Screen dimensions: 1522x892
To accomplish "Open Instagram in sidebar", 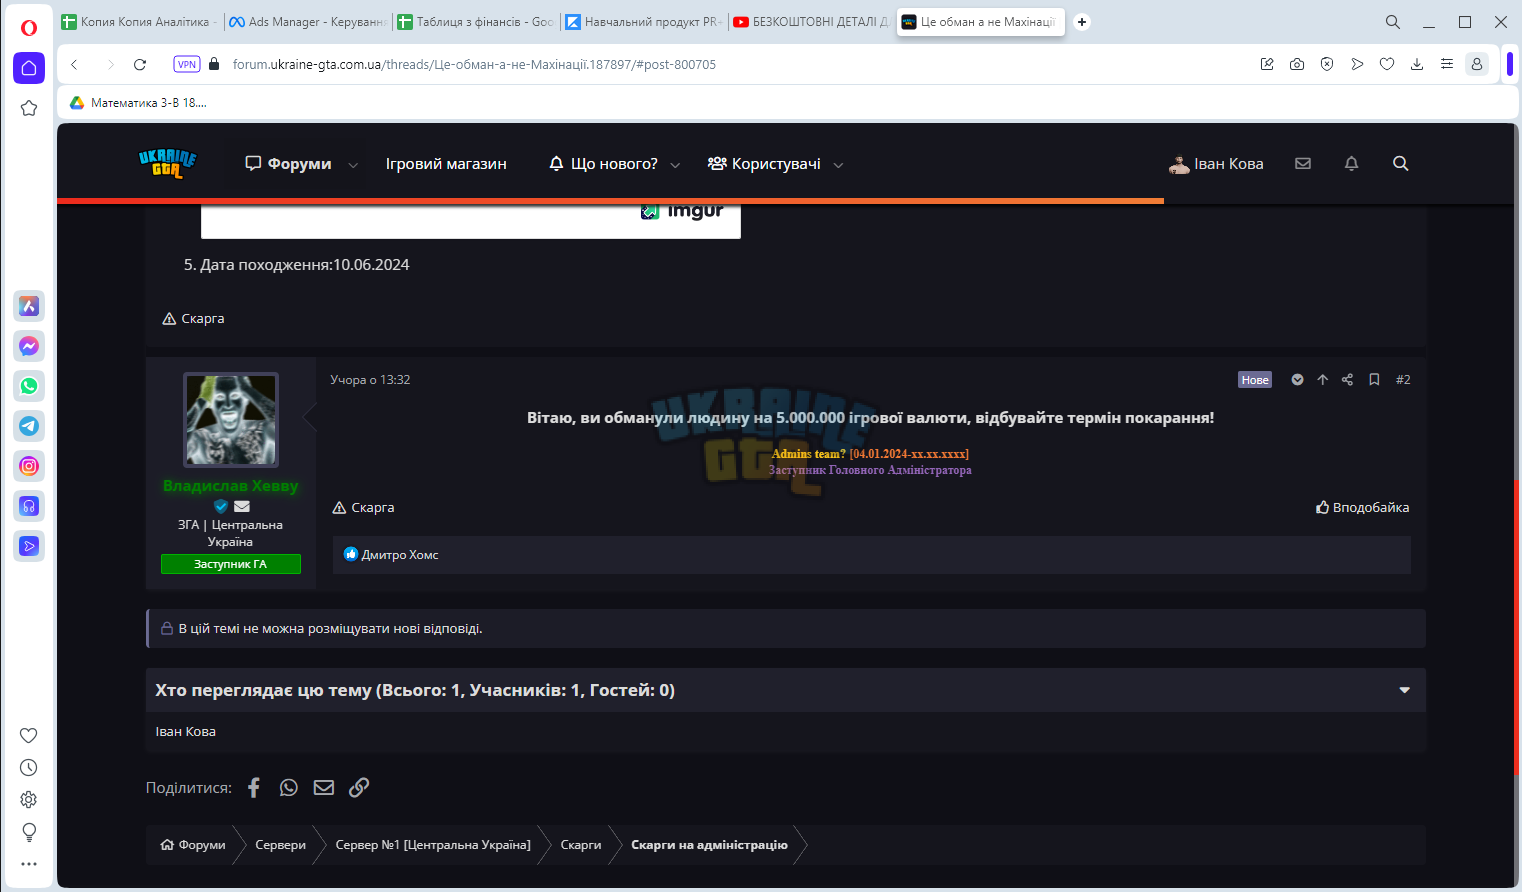I will tap(29, 466).
